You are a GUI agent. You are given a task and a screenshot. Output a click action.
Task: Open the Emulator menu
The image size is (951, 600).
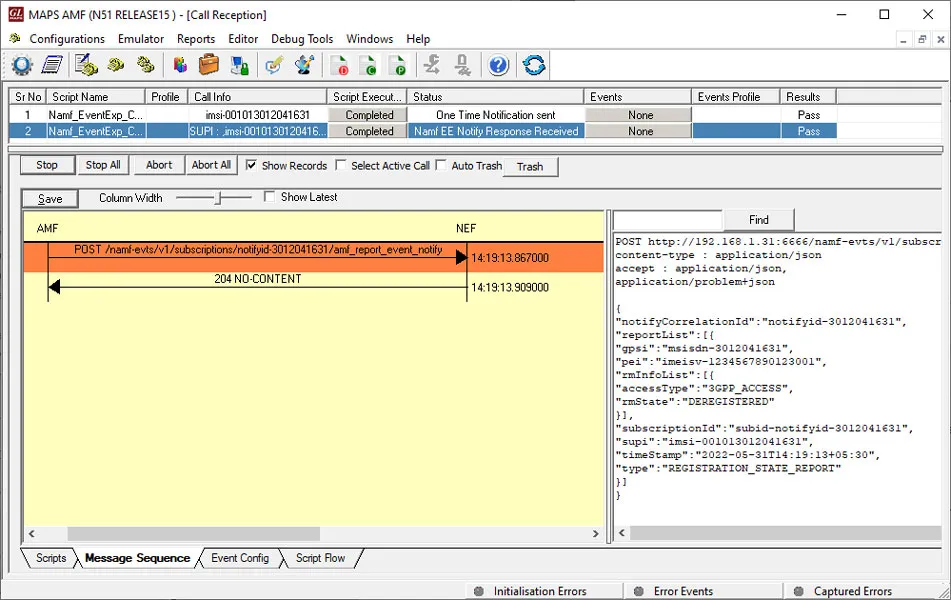141,39
